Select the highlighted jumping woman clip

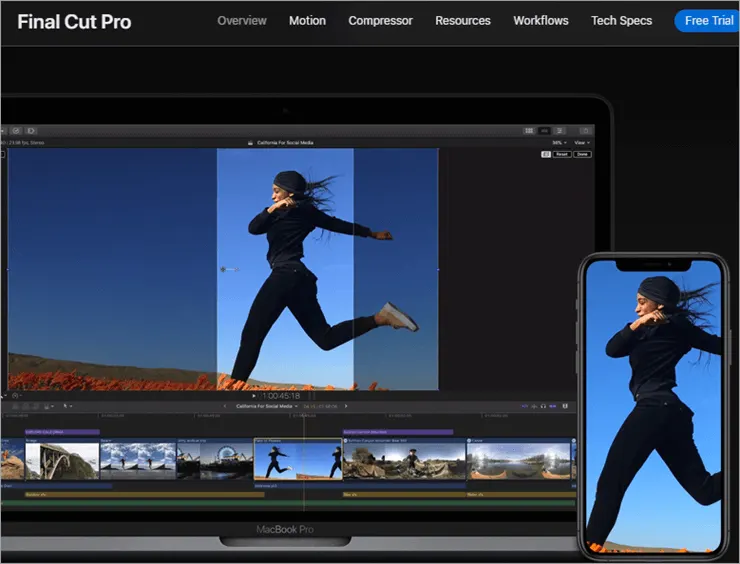pyautogui.click(x=298, y=459)
